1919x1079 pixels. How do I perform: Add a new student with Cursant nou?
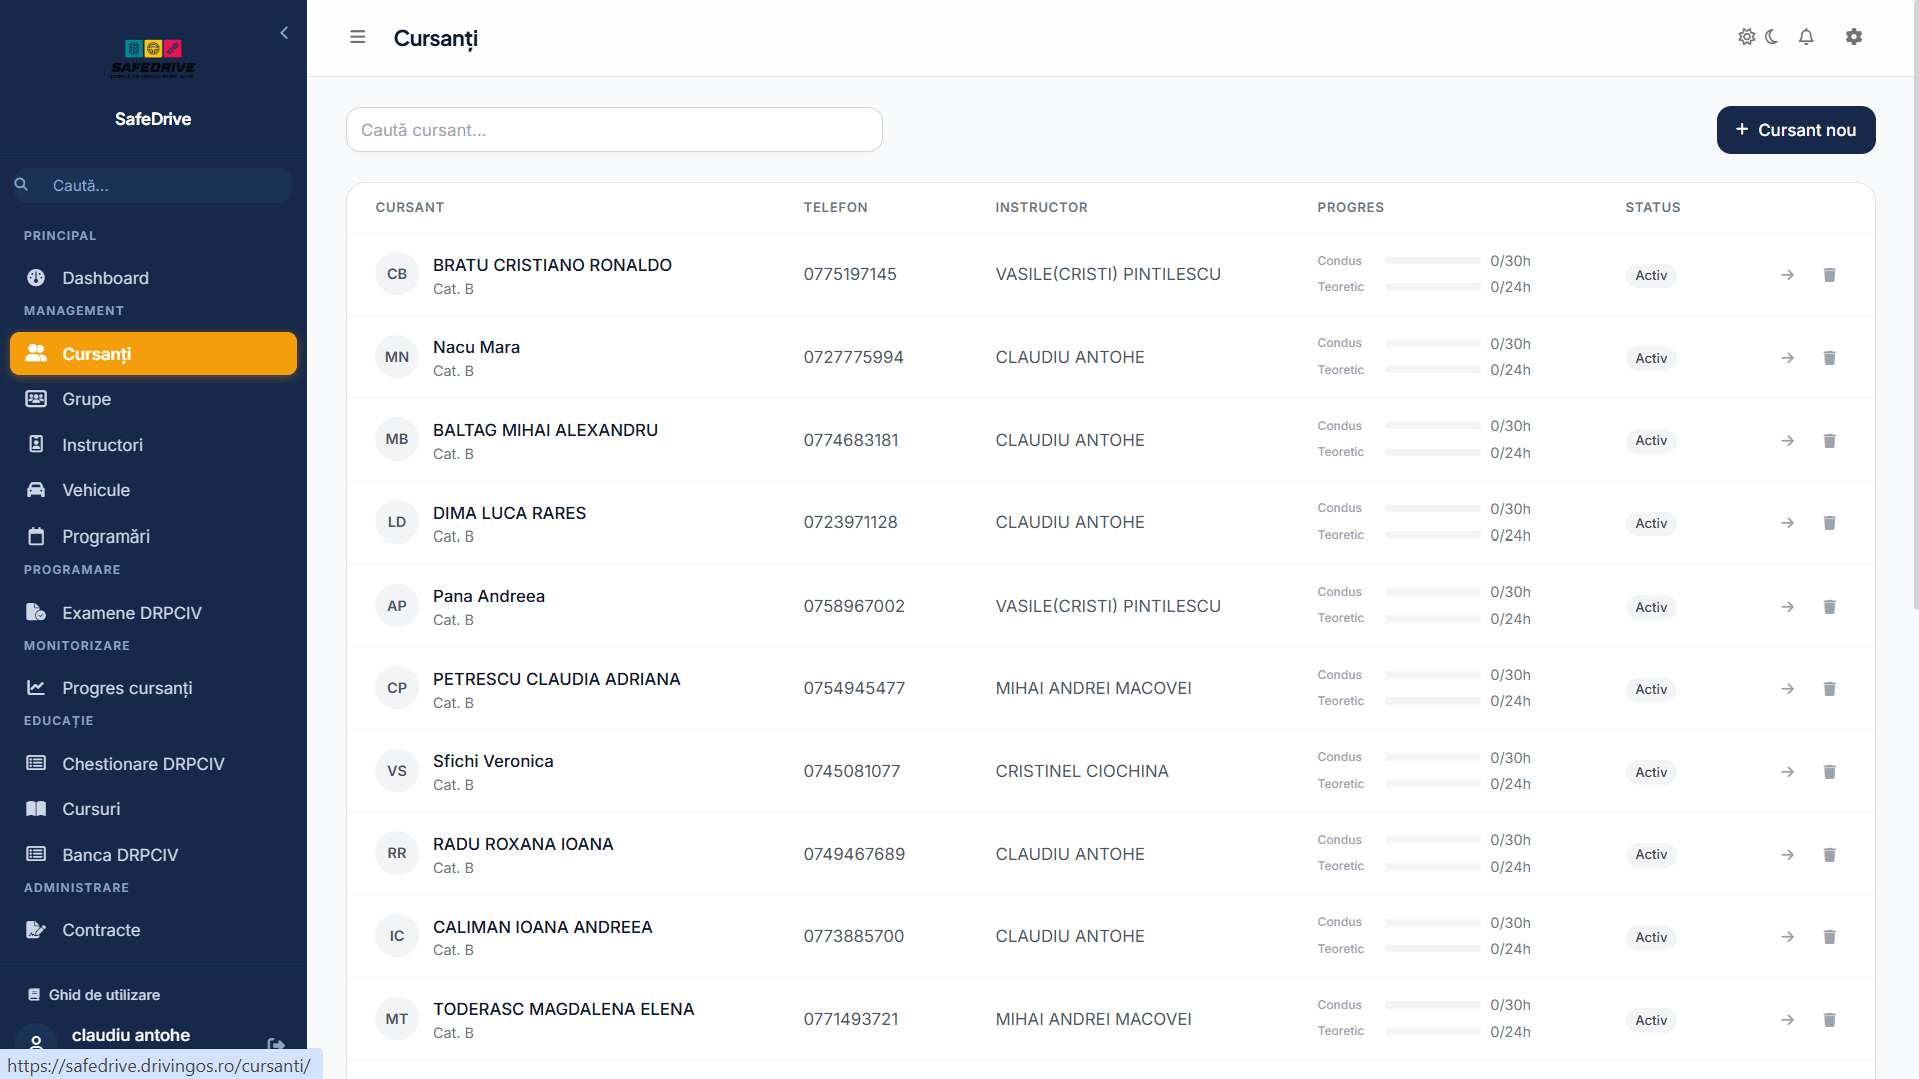pyautogui.click(x=1795, y=130)
